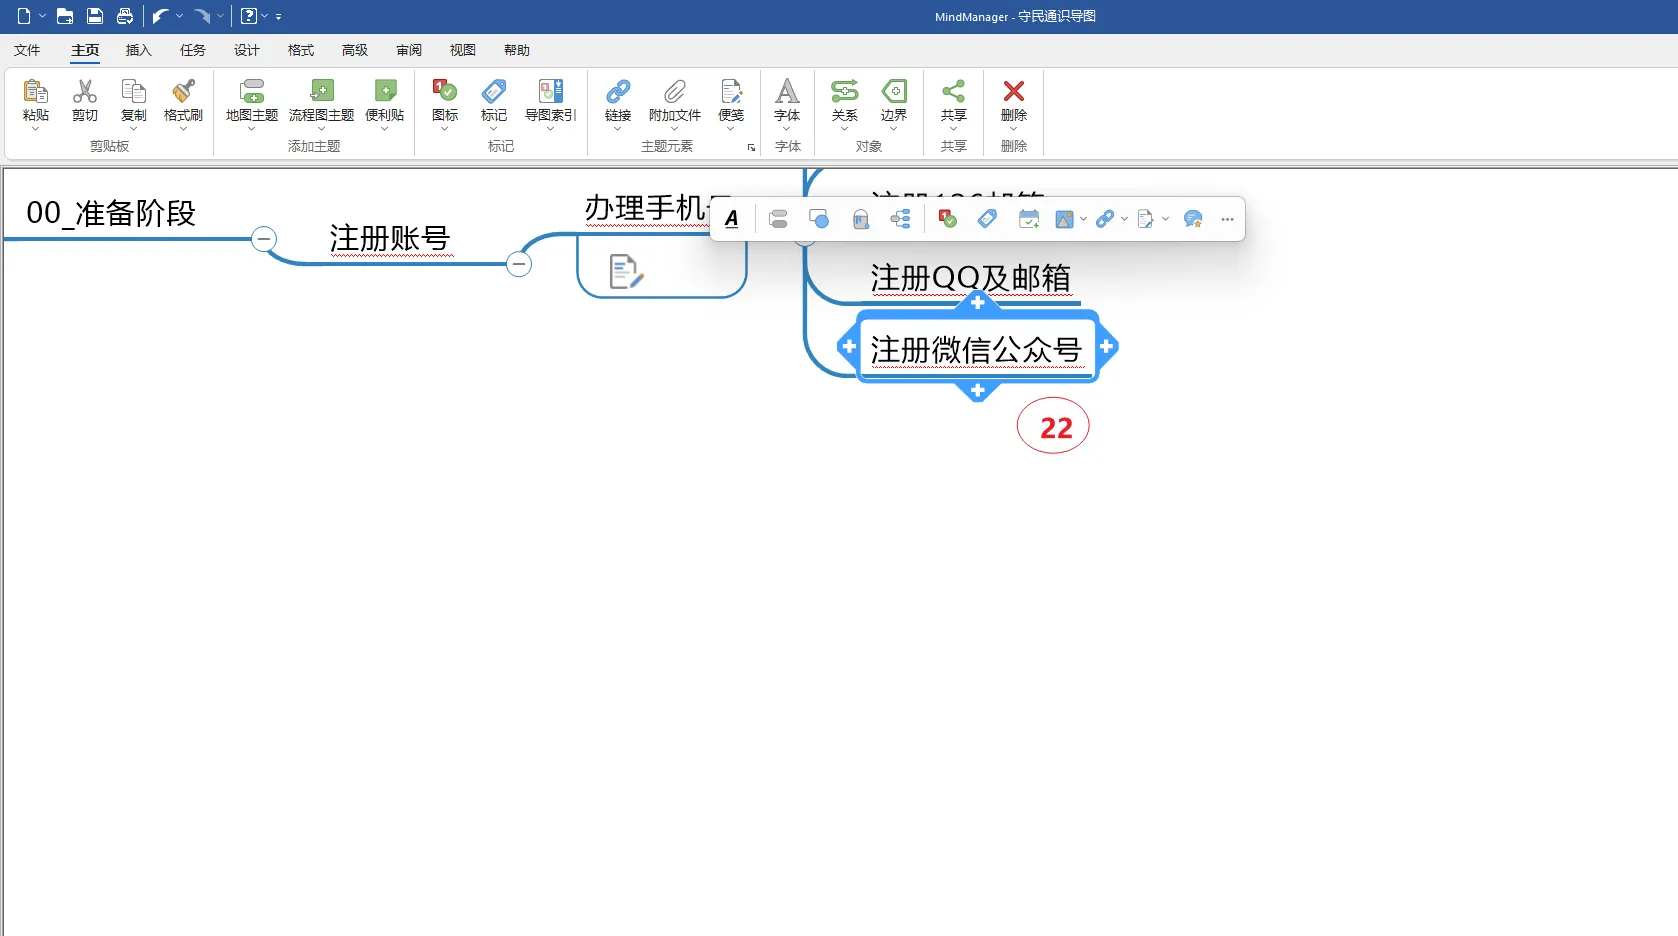
Task: Open the 视图 ribbon tab
Action: pos(463,50)
